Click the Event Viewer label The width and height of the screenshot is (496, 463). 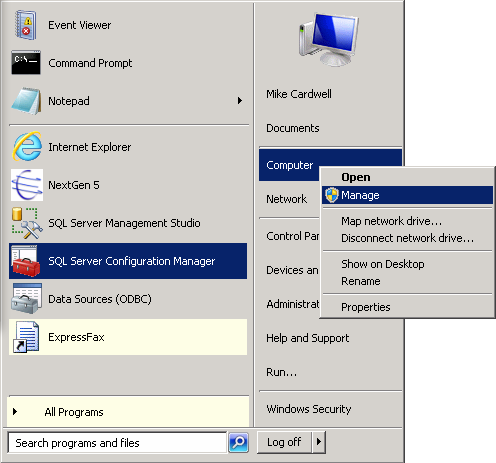point(80,25)
